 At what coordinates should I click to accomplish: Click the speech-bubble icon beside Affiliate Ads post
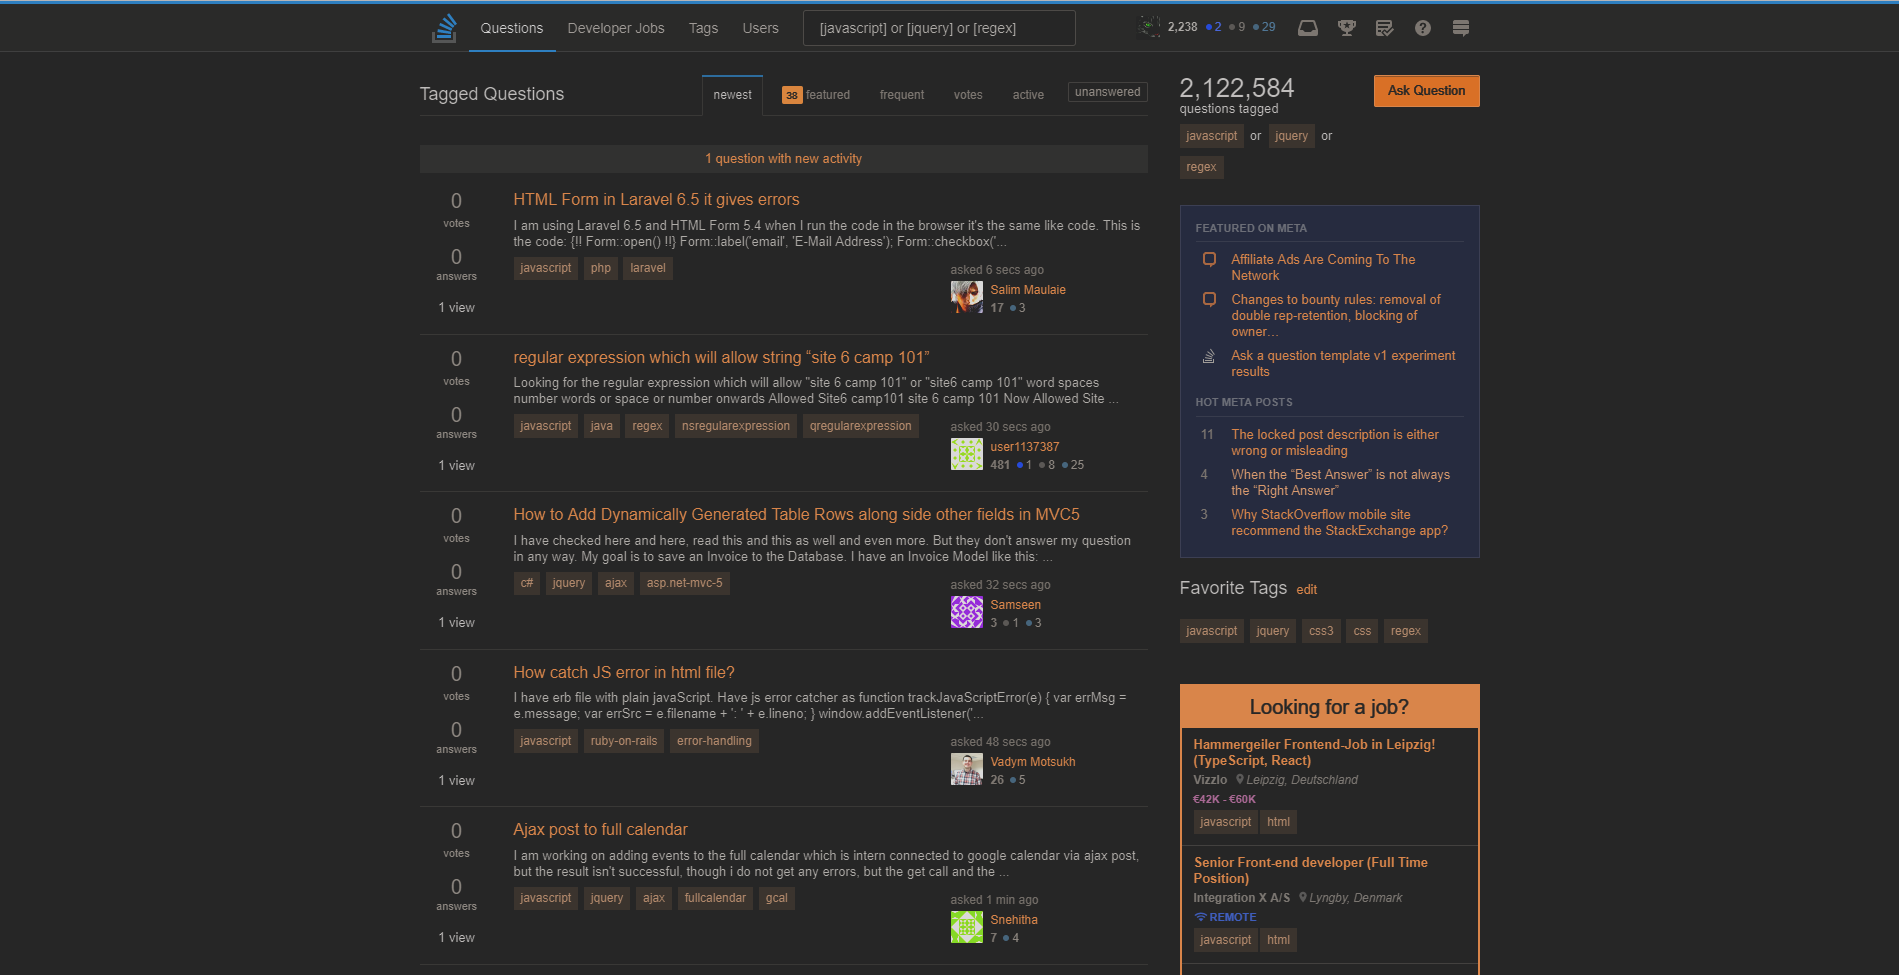1209,260
